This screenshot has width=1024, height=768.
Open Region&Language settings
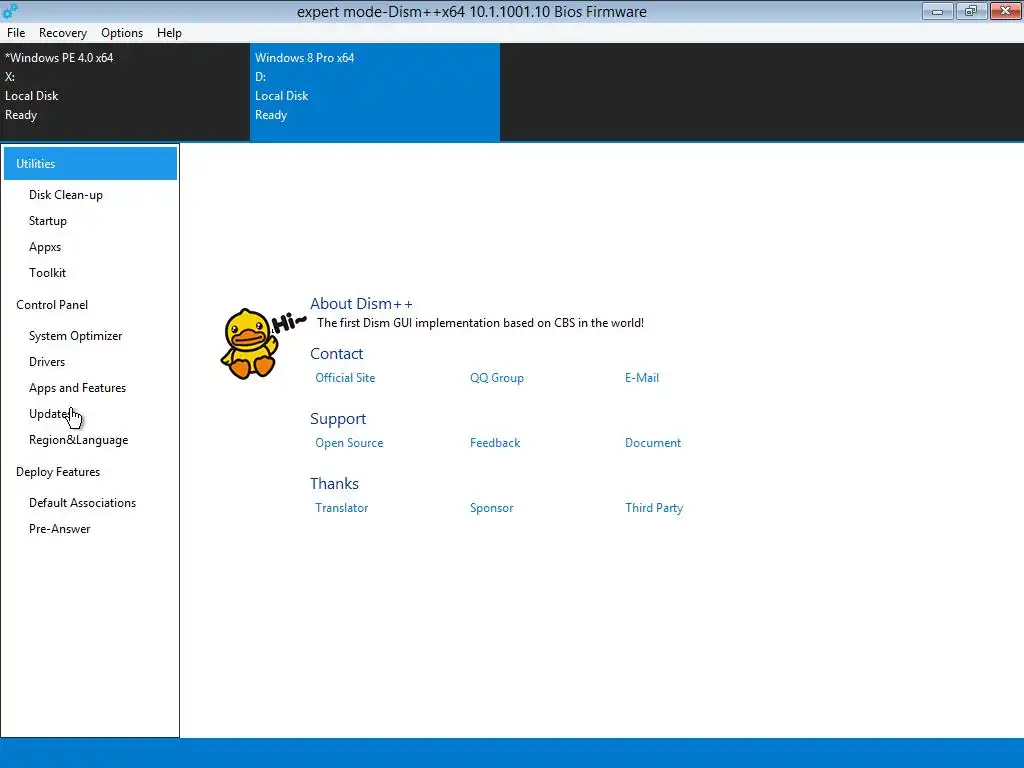click(x=78, y=440)
